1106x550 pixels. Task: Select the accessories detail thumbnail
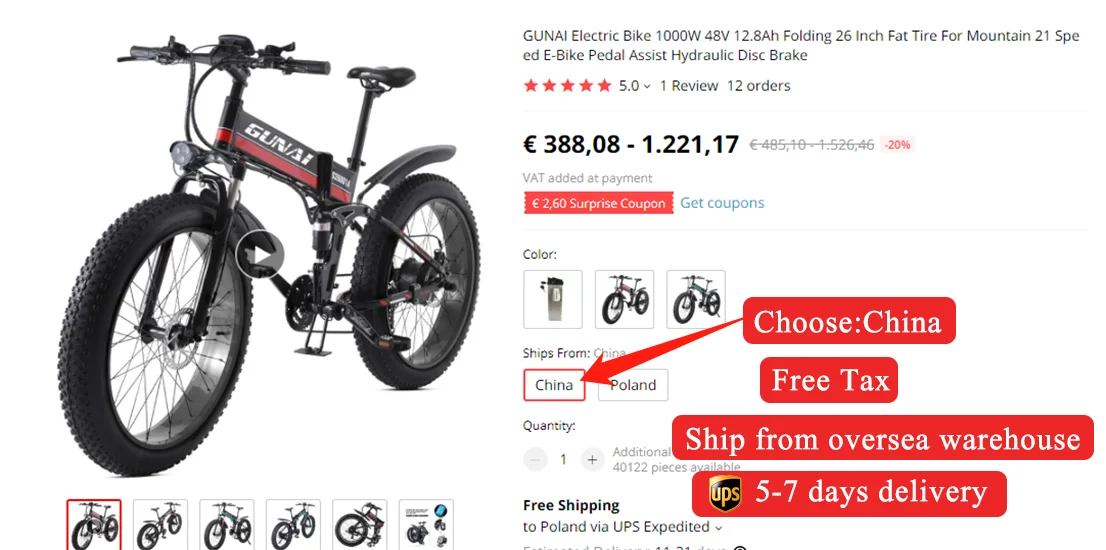(x=425, y=525)
